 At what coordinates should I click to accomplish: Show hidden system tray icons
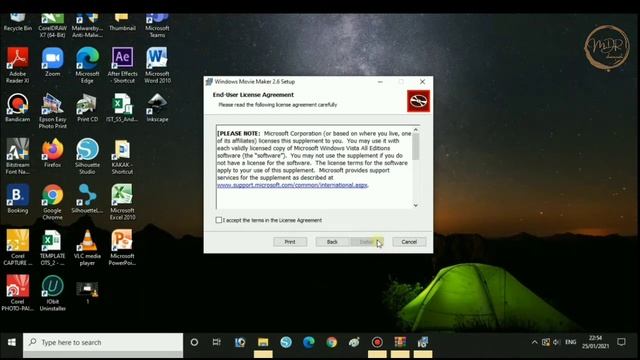tap(534, 342)
